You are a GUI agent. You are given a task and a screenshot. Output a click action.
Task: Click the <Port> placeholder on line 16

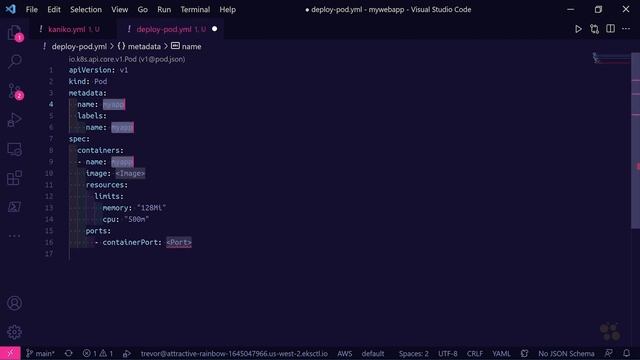pos(179,242)
